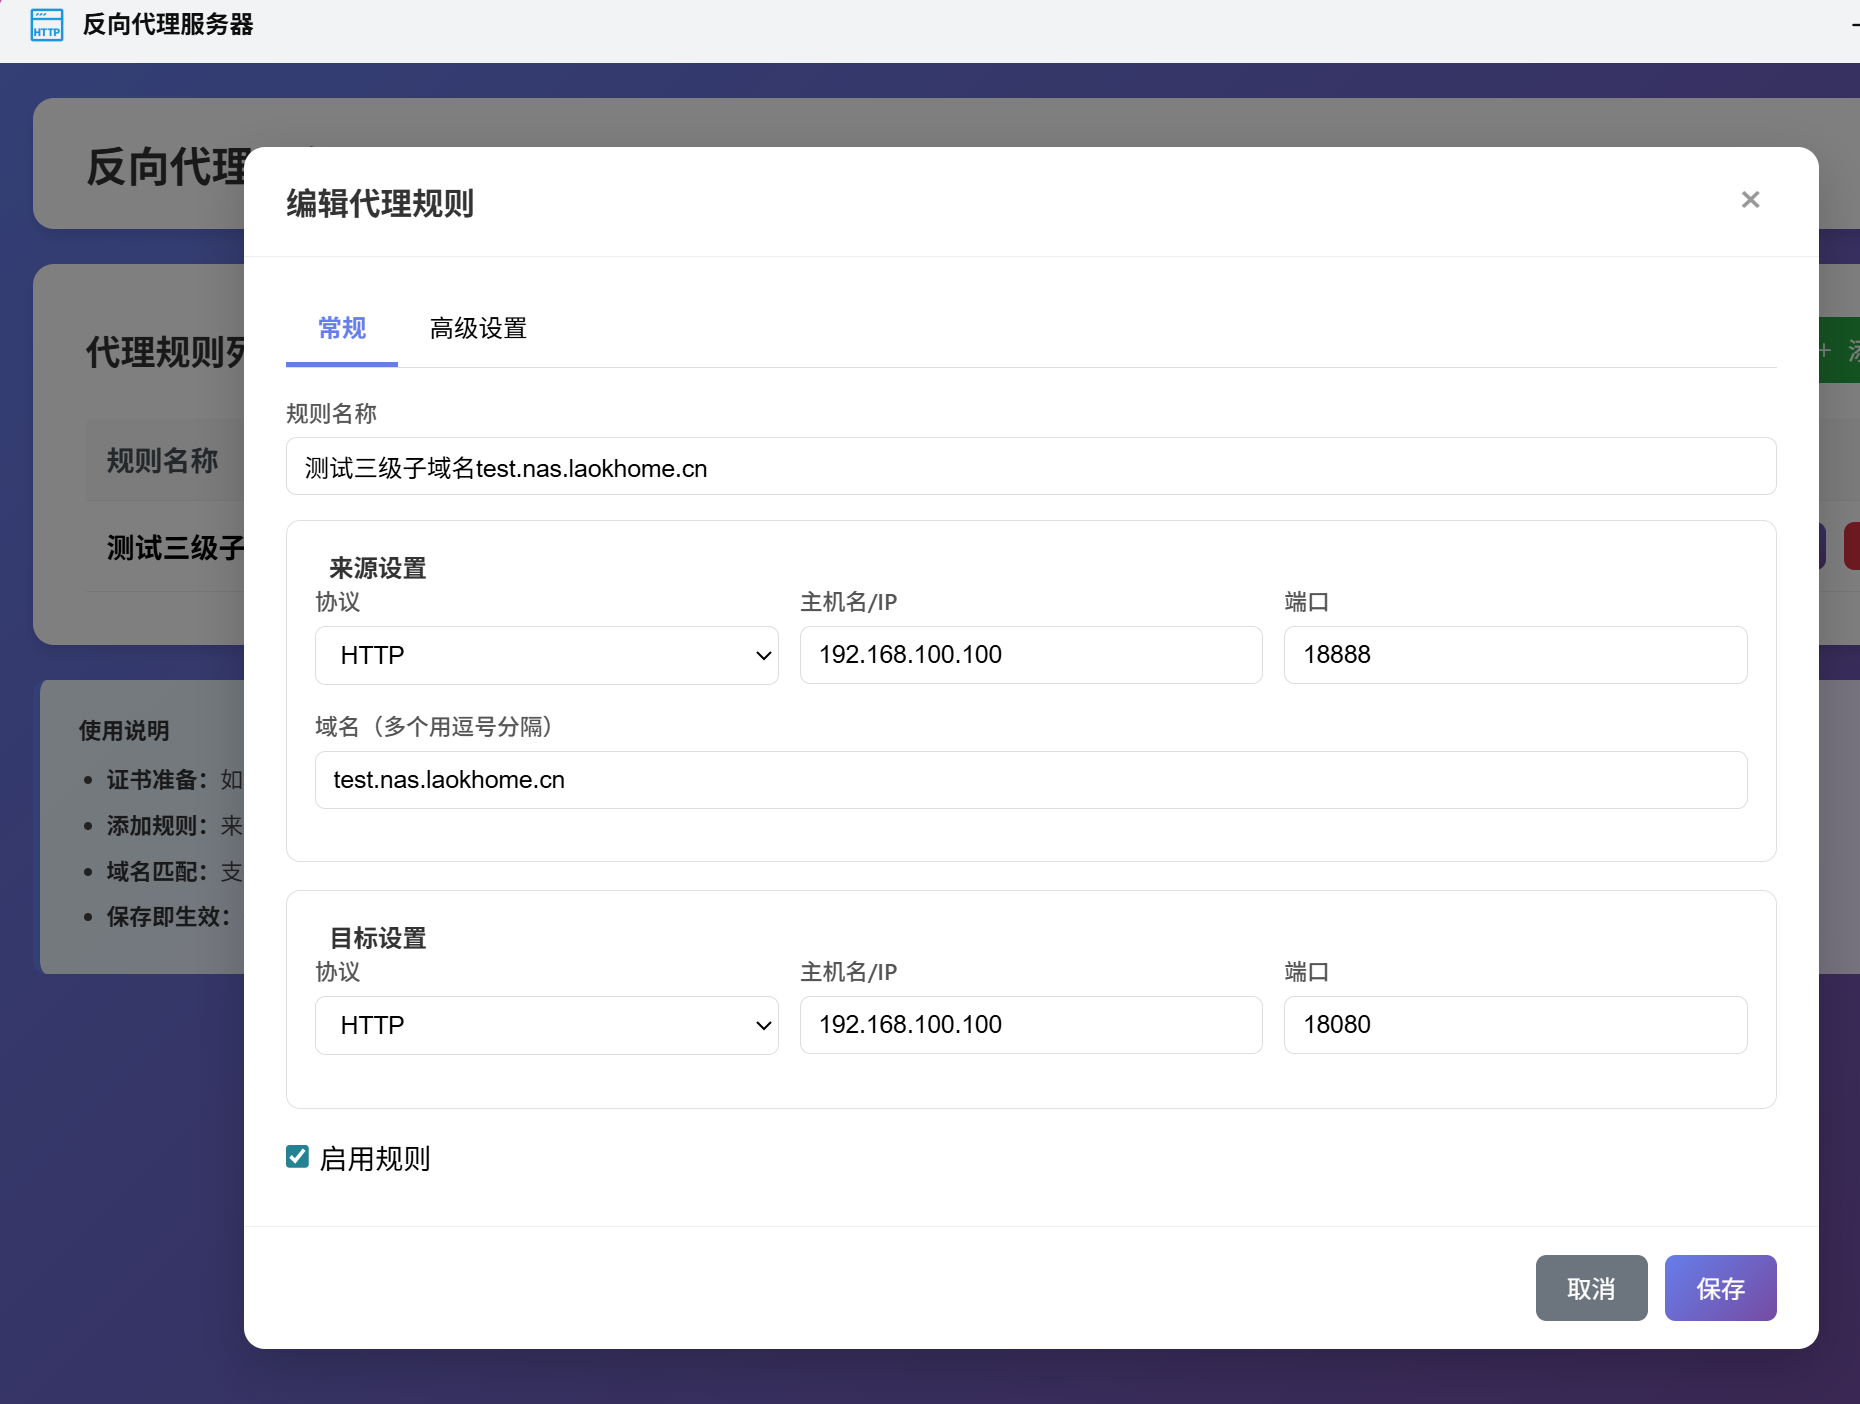Click the 启用规则 label text
Viewport: 1860px width, 1404px height.
[375, 1158]
